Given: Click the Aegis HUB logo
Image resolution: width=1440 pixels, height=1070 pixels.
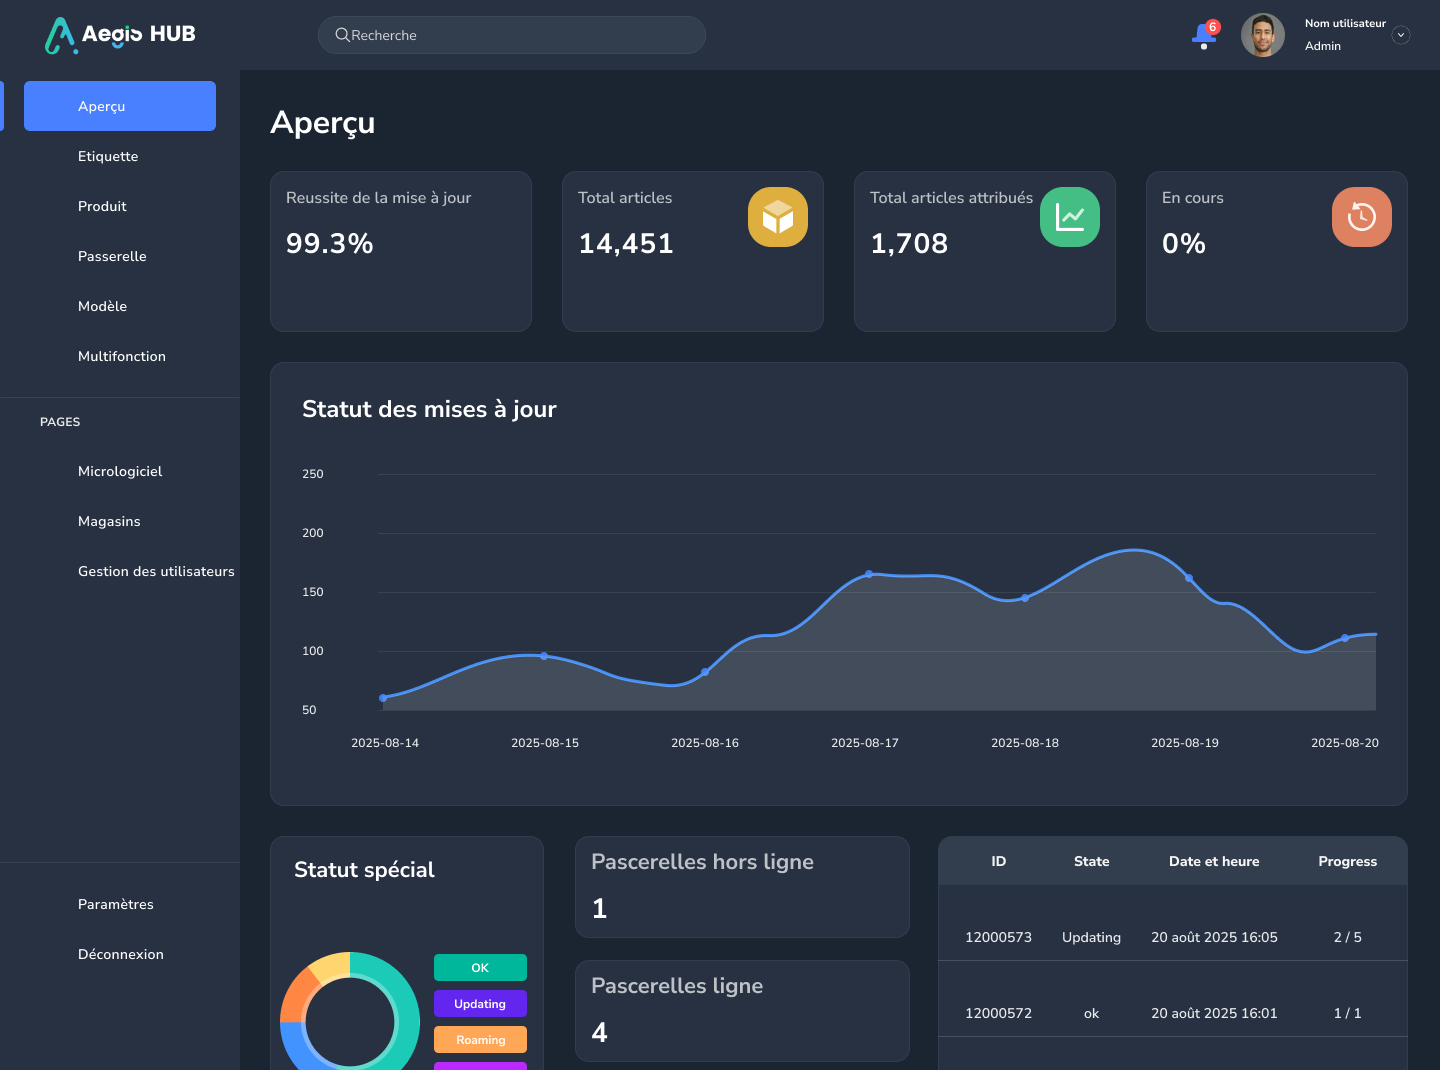Looking at the screenshot, I should click(x=120, y=35).
